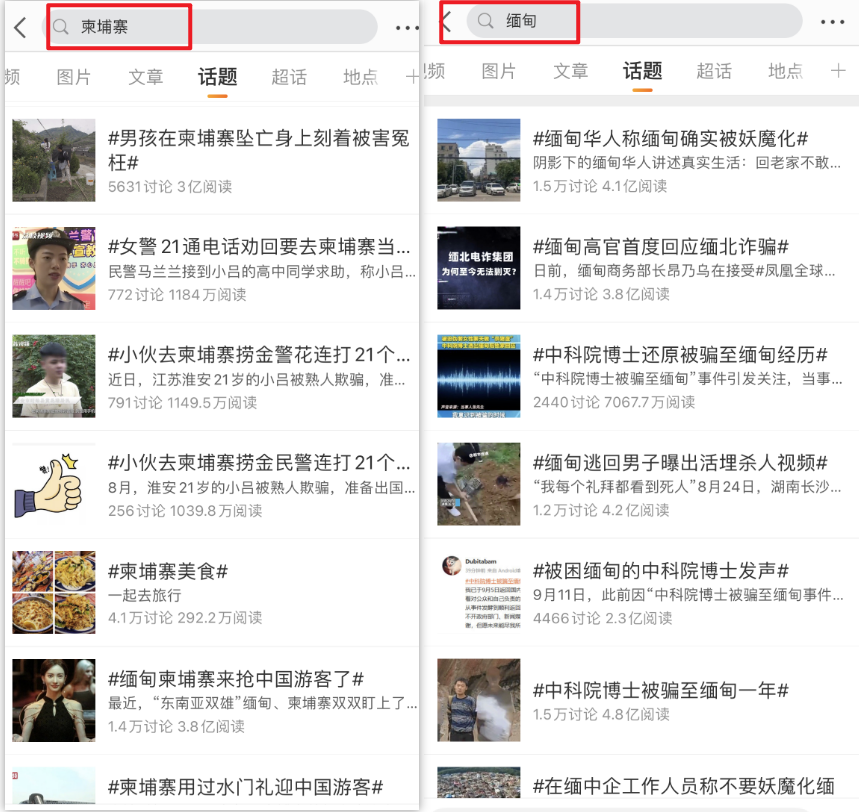Tap description 近日，江苏淮安21岁的小吕被熟人欺骗

(256, 380)
